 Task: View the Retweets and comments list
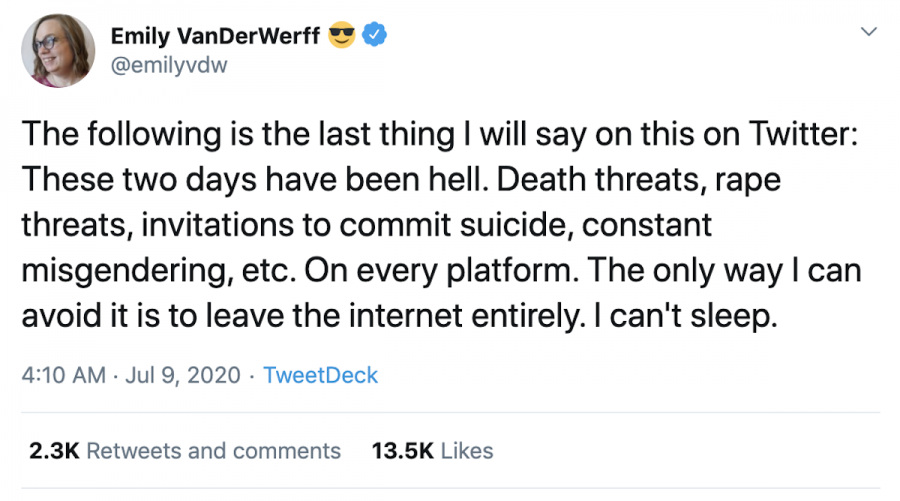(214, 451)
